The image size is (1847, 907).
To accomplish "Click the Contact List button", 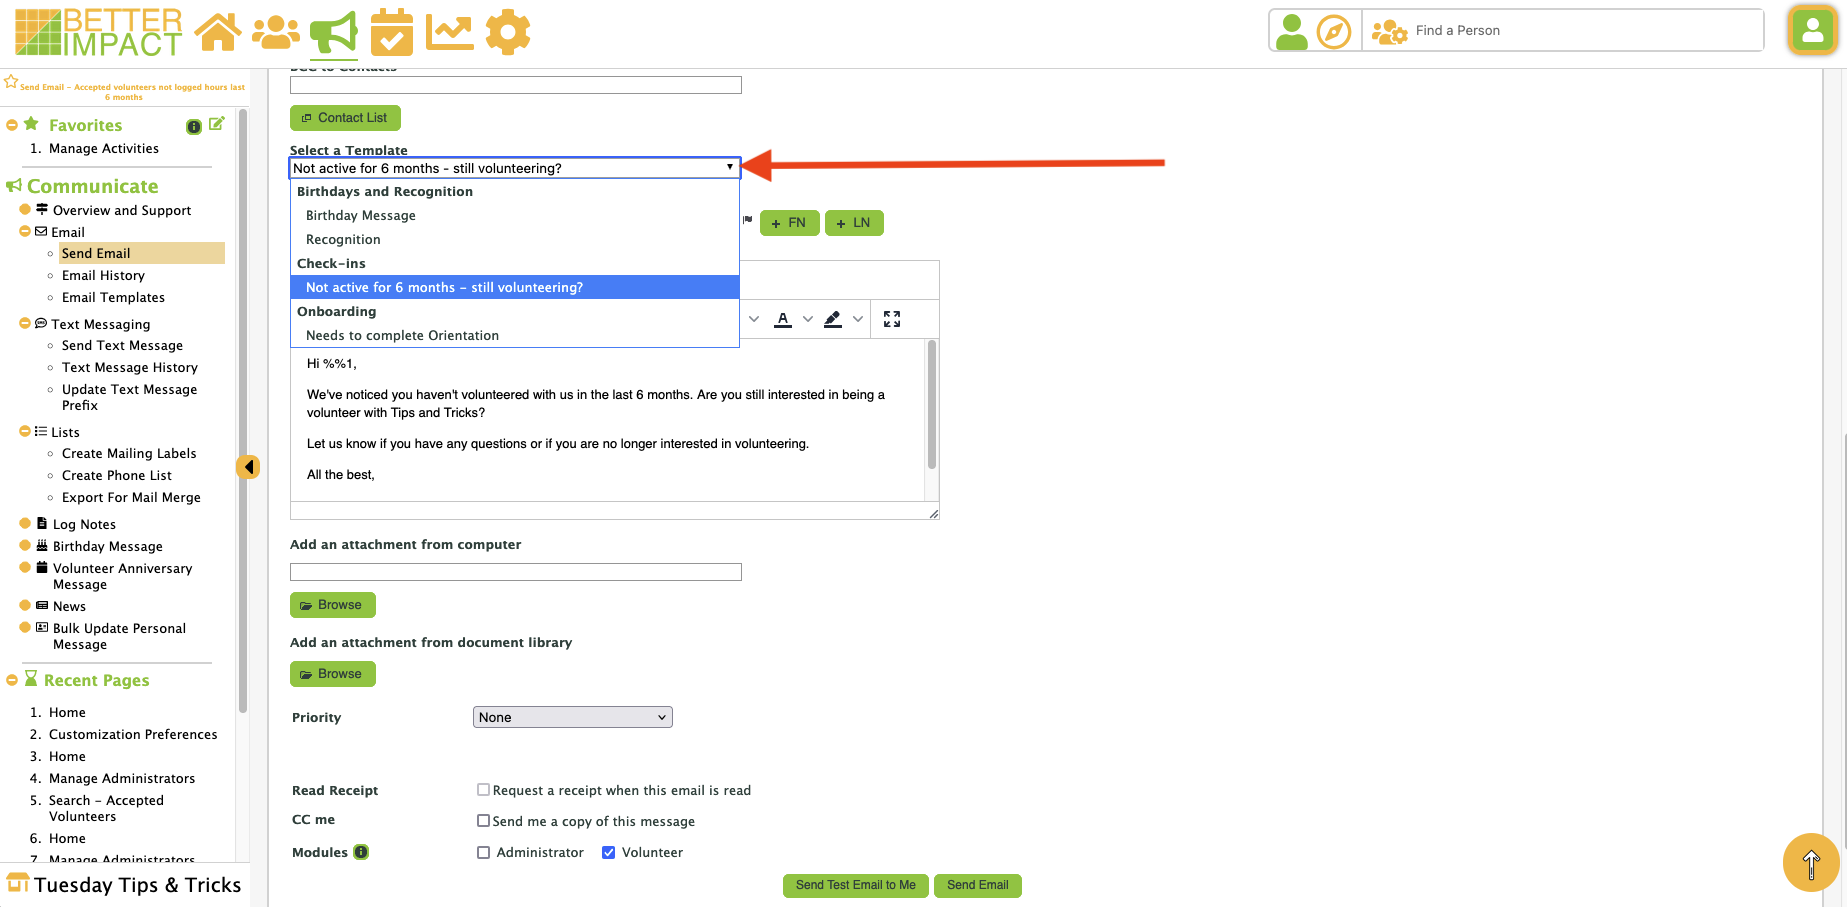I will pyautogui.click(x=345, y=118).
